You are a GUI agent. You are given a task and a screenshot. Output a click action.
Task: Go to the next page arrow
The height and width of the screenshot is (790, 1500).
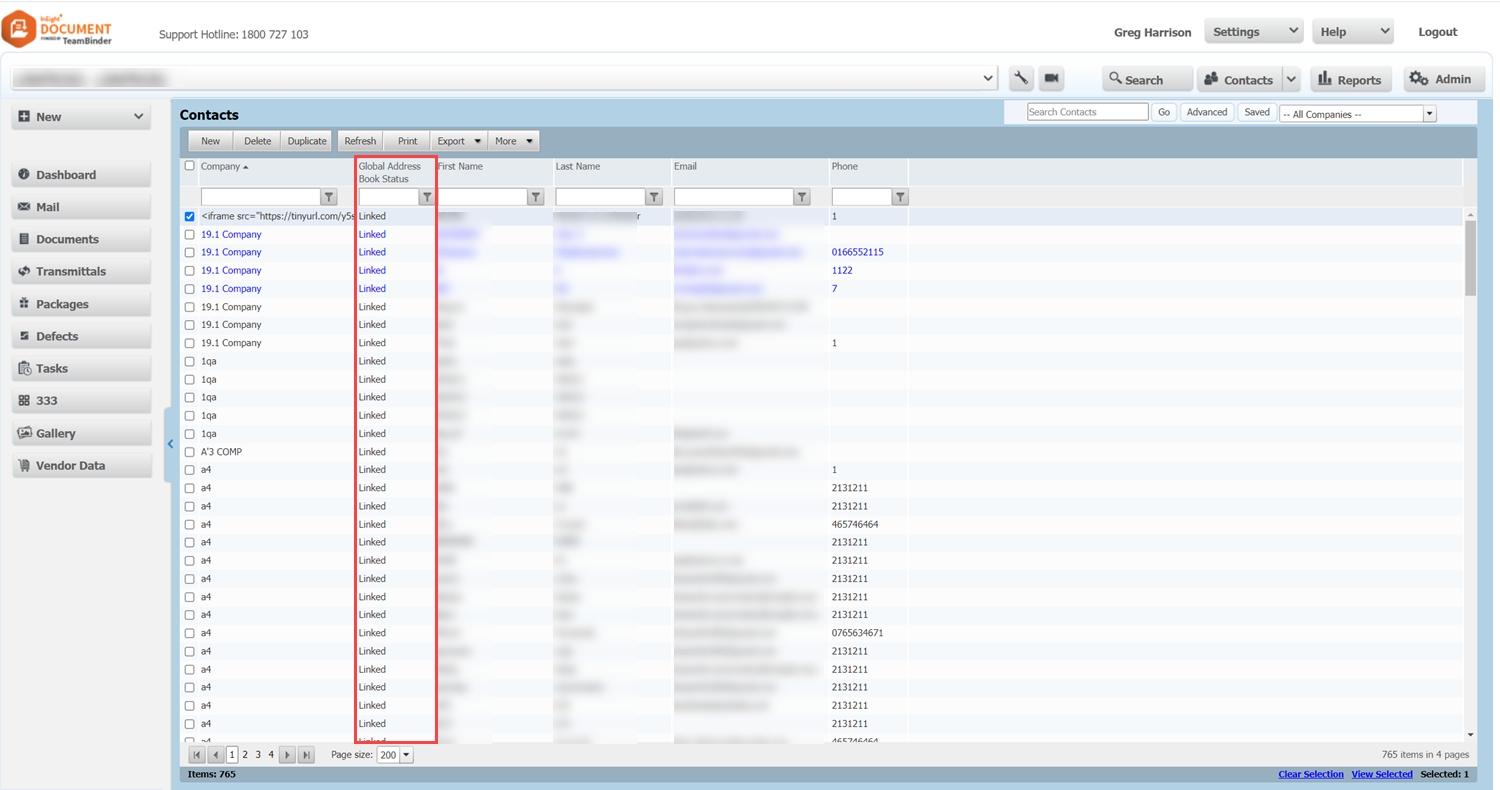(x=287, y=755)
